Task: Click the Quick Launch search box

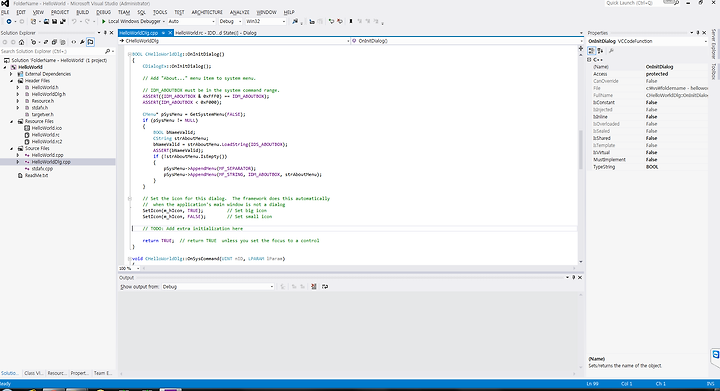Action: (641, 3)
